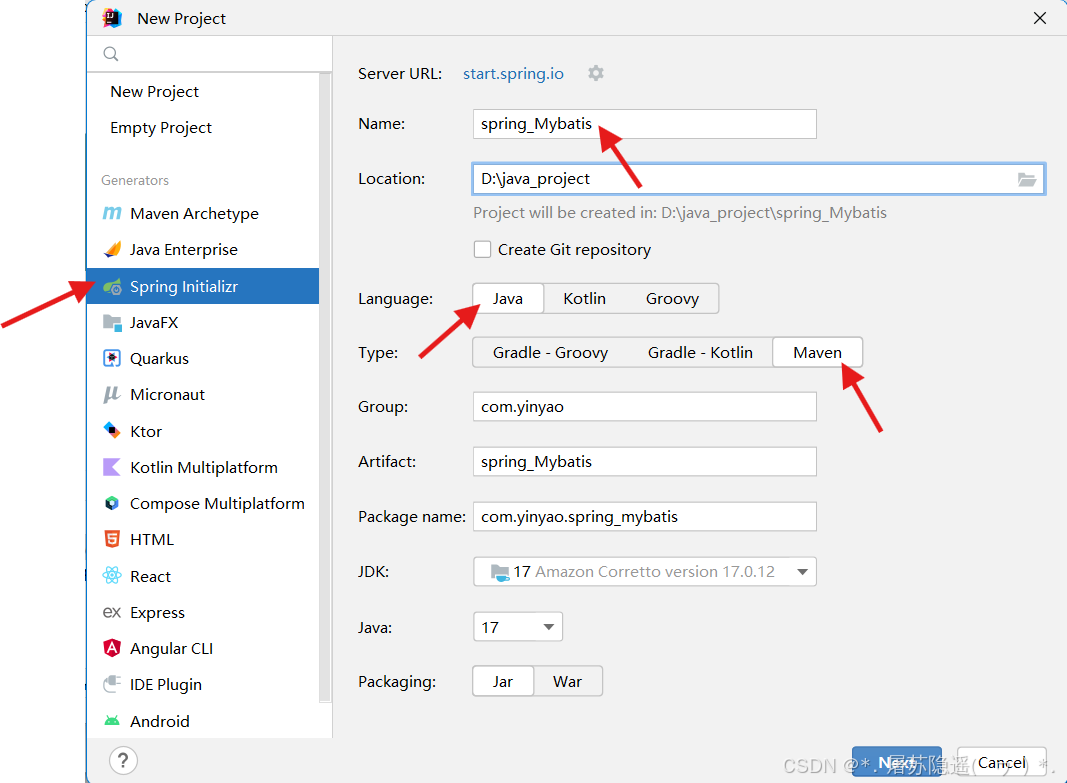Select New Project in sidebar
Viewport: 1067px width, 783px height.
click(x=154, y=91)
